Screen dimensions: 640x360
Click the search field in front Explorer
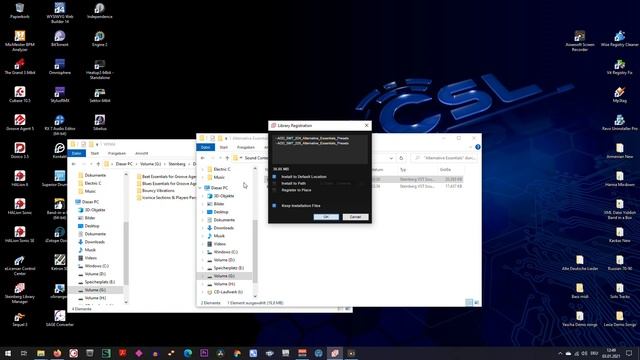pos(445,158)
